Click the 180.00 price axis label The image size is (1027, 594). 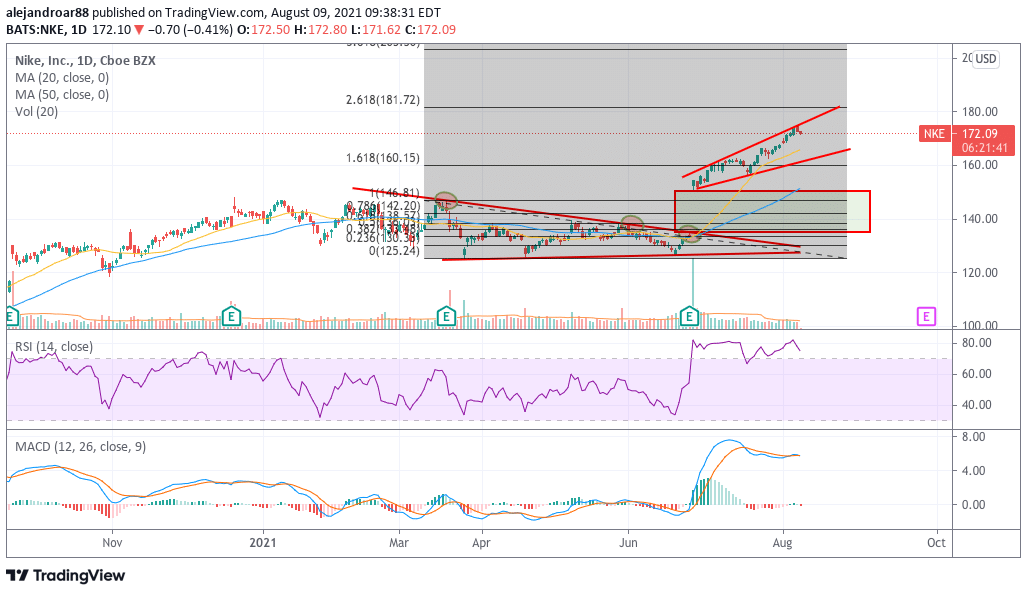979,112
